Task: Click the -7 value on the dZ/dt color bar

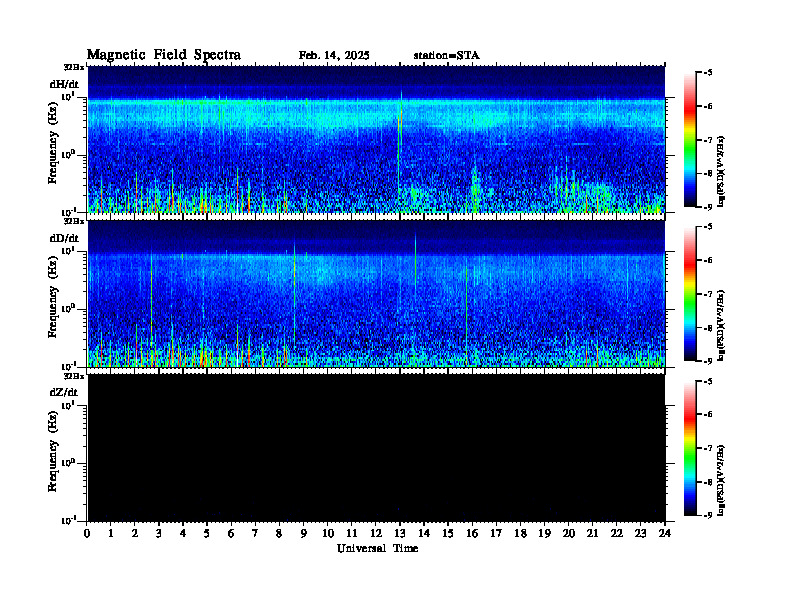Action: click(708, 448)
